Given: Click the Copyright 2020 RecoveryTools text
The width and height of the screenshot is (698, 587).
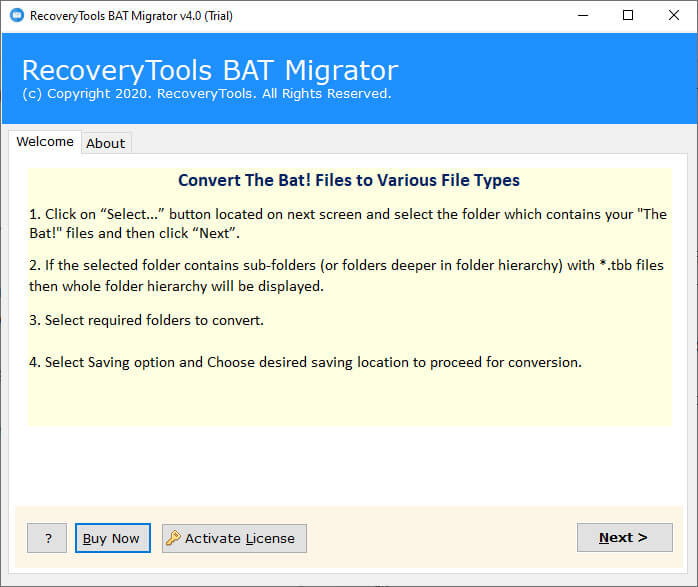Looking at the screenshot, I should point(207,94).
